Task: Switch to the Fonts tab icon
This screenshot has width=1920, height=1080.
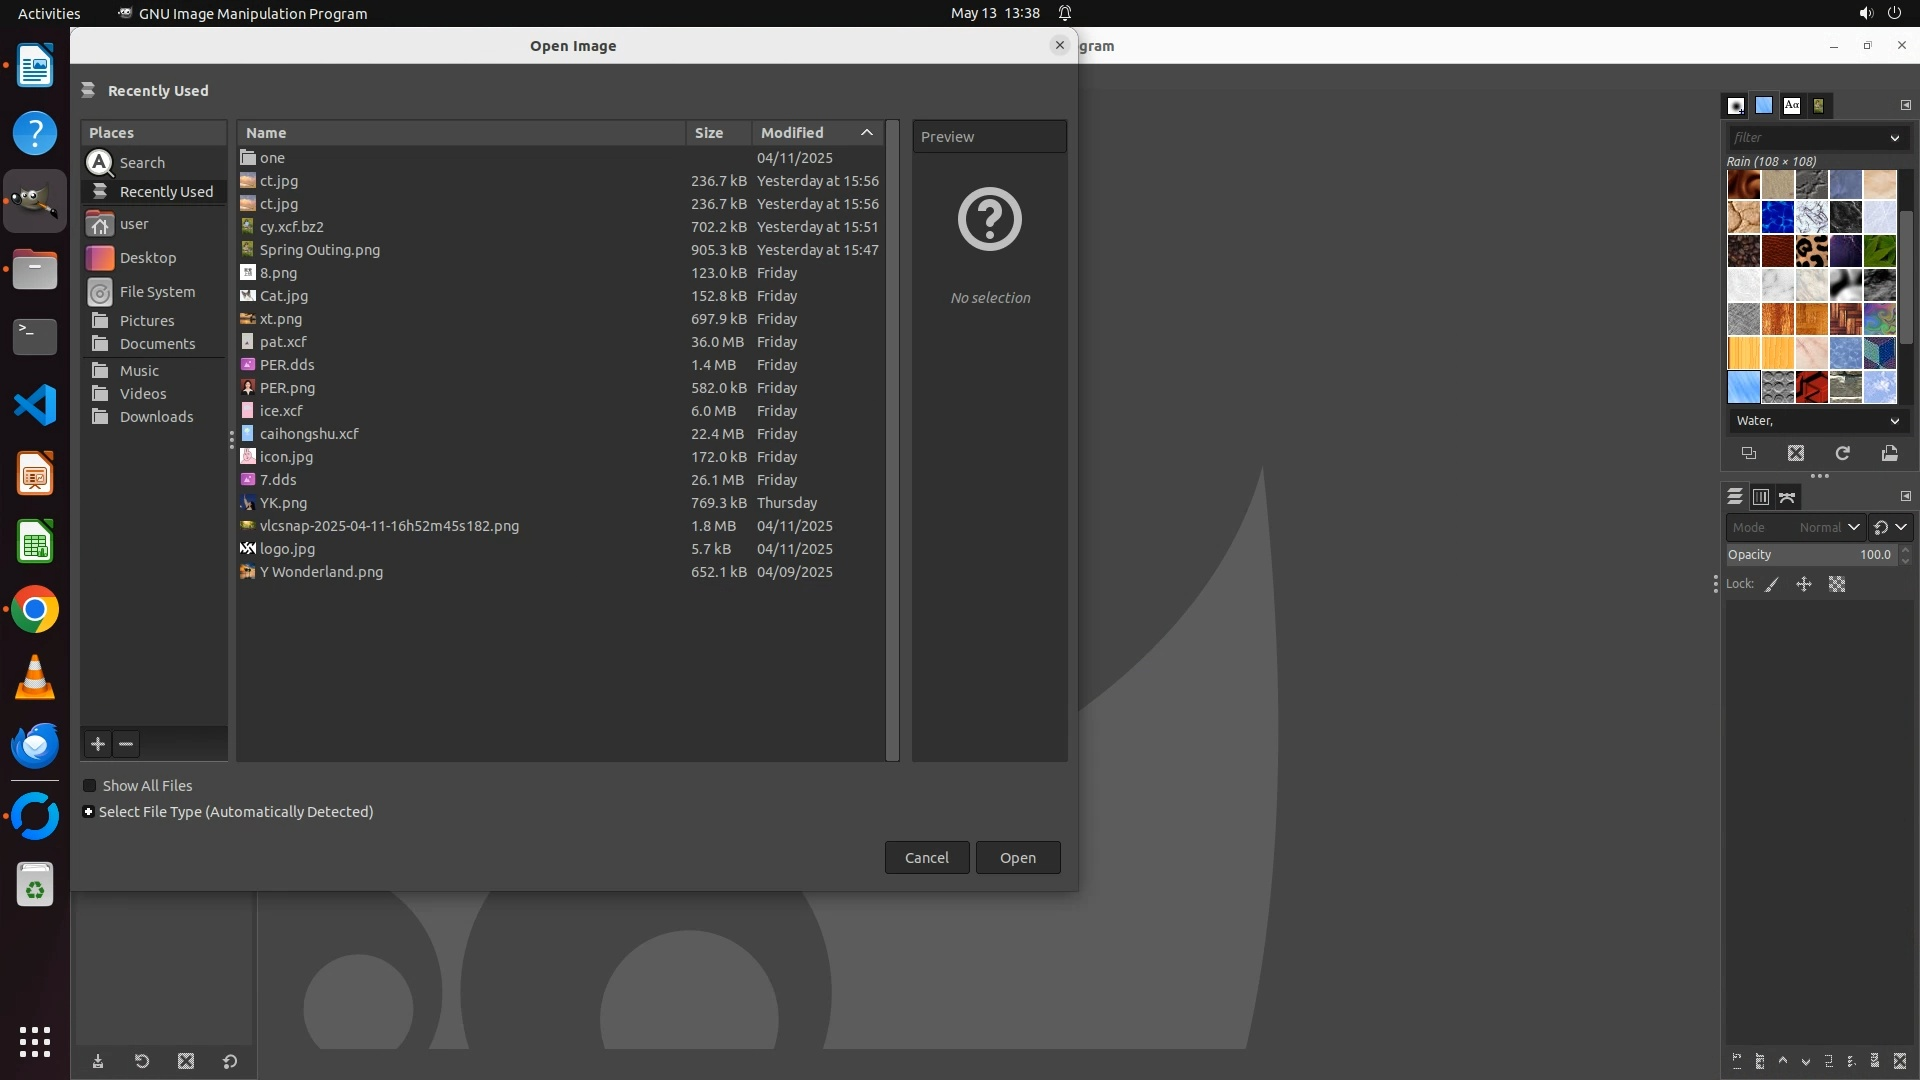Action: pos(1792,105)
